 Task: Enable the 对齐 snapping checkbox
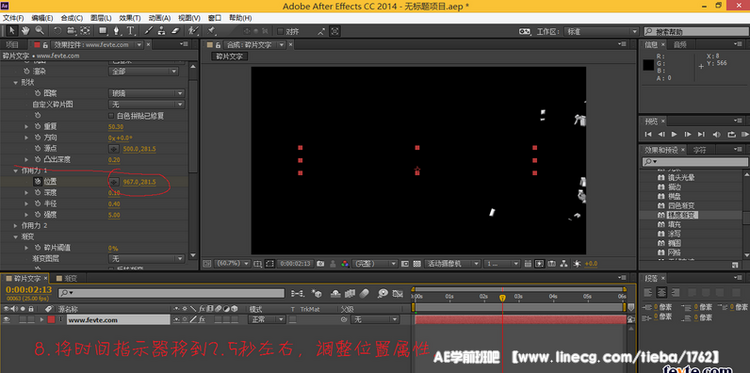click(281, 32)
